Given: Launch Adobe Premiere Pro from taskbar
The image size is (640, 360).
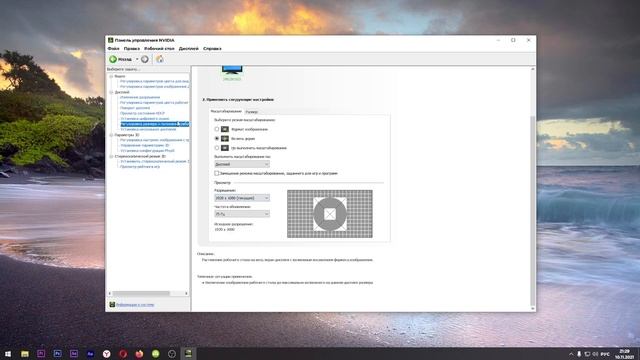Looking at the screenshot, I should (x=41, y=354).
